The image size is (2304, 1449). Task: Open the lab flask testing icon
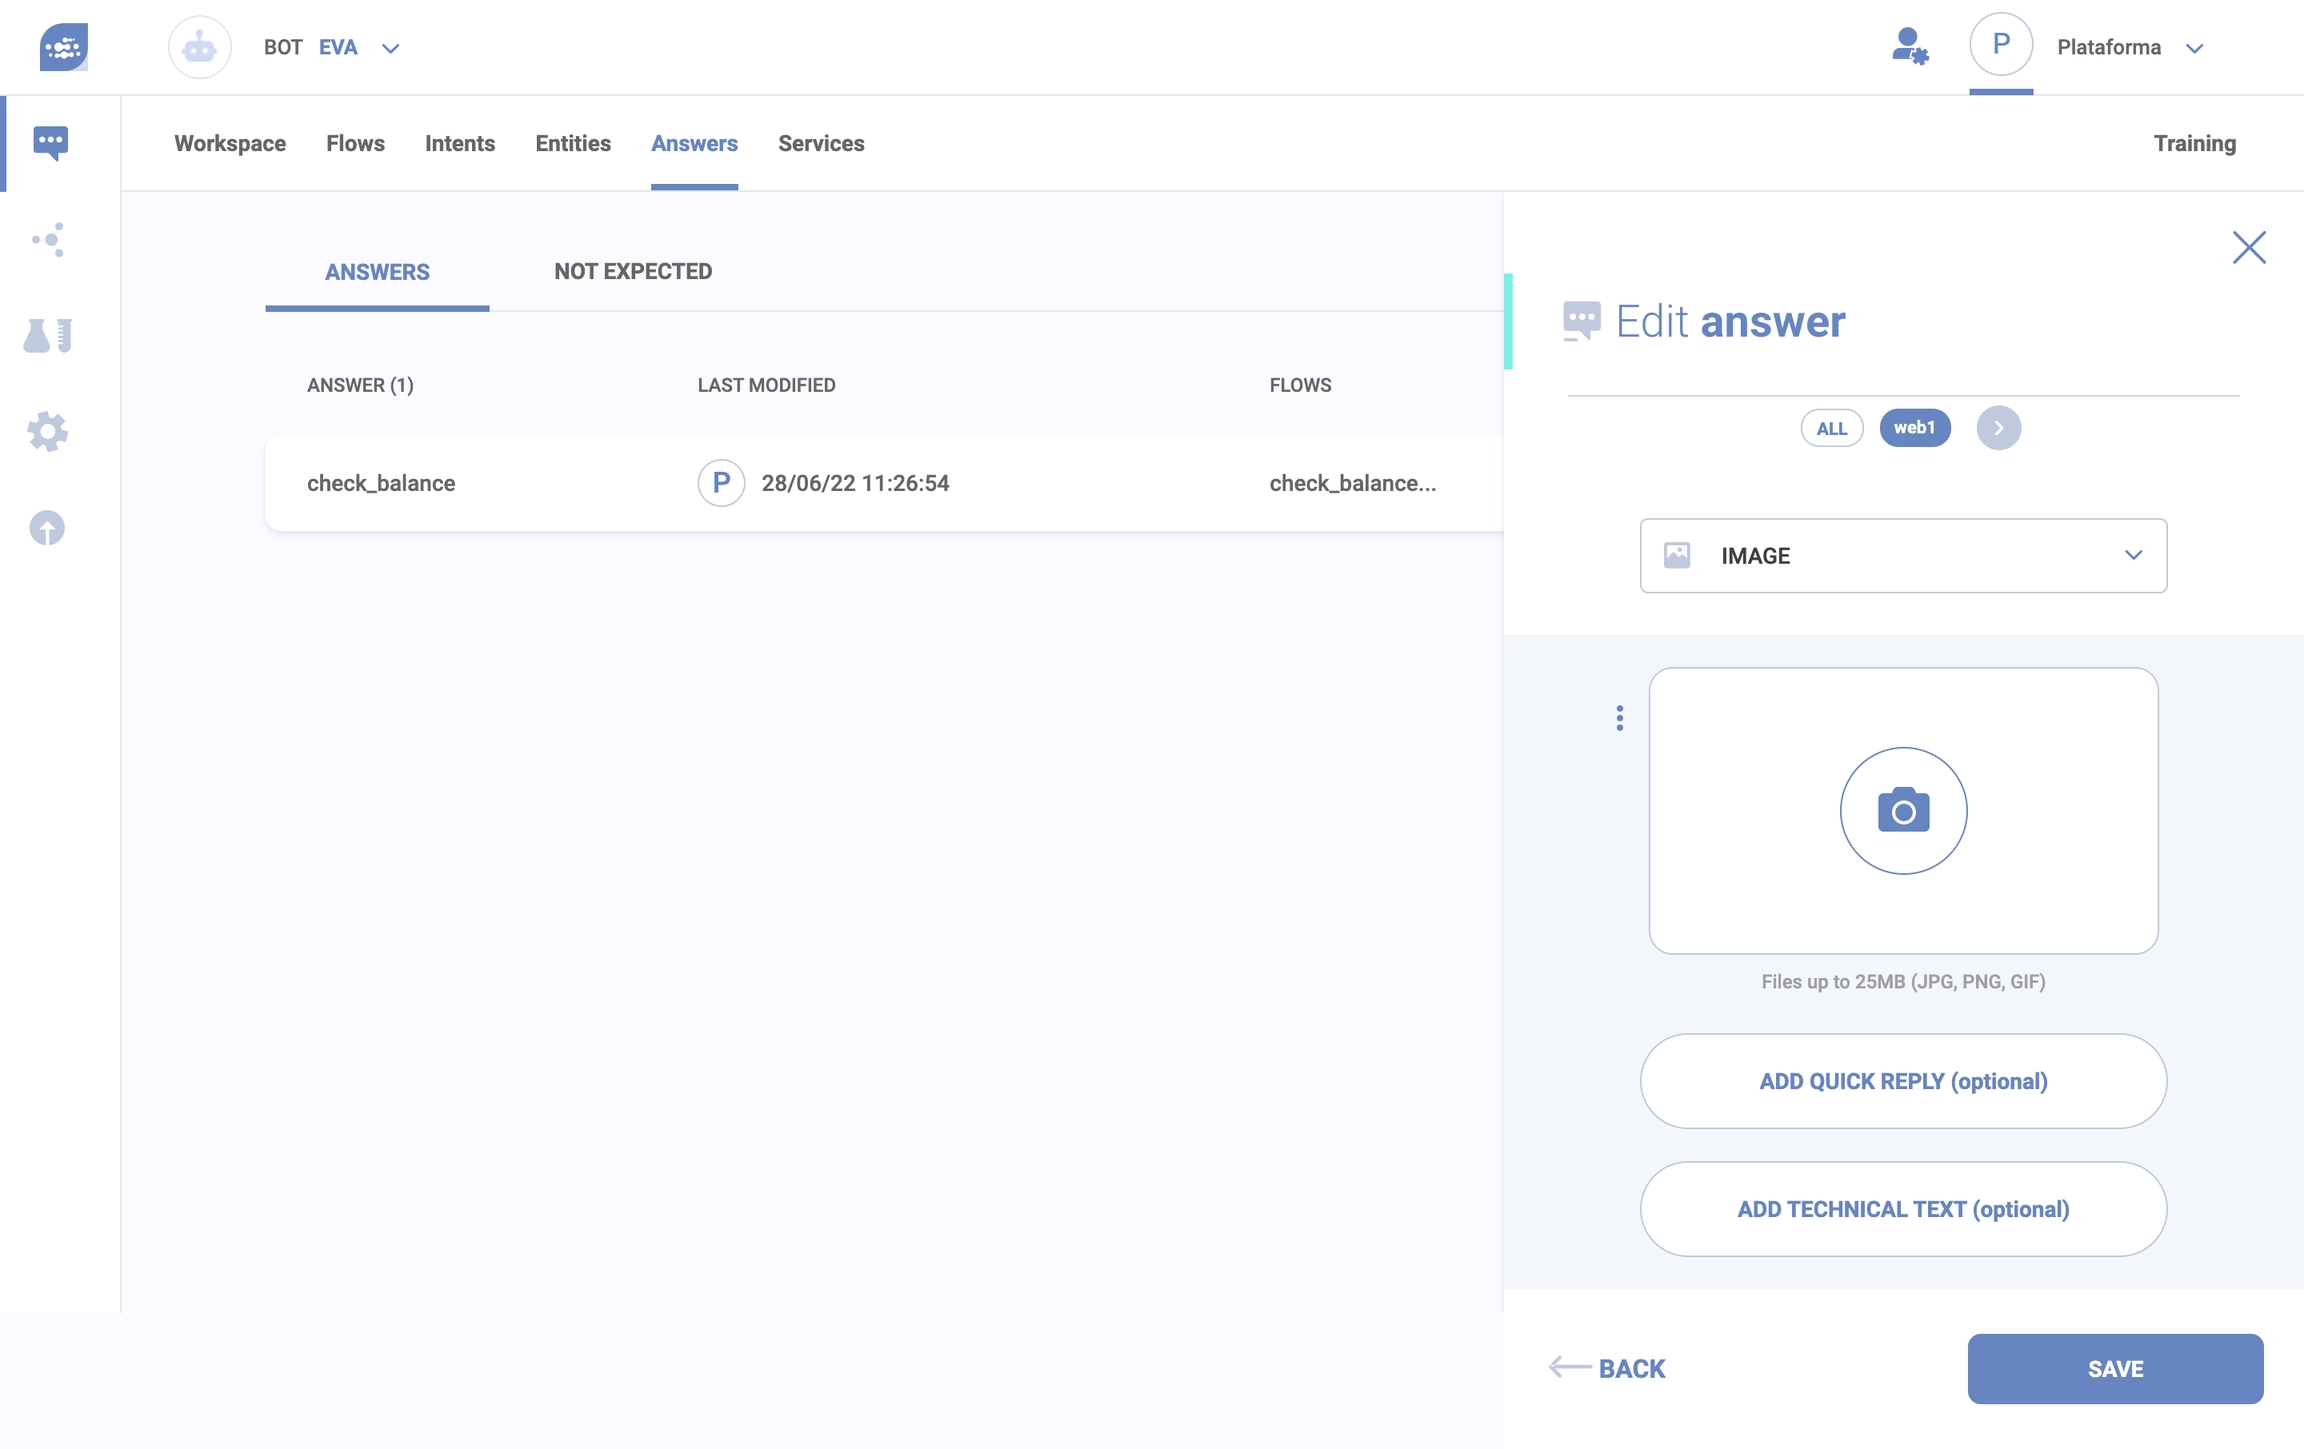(x=48, y=336)
